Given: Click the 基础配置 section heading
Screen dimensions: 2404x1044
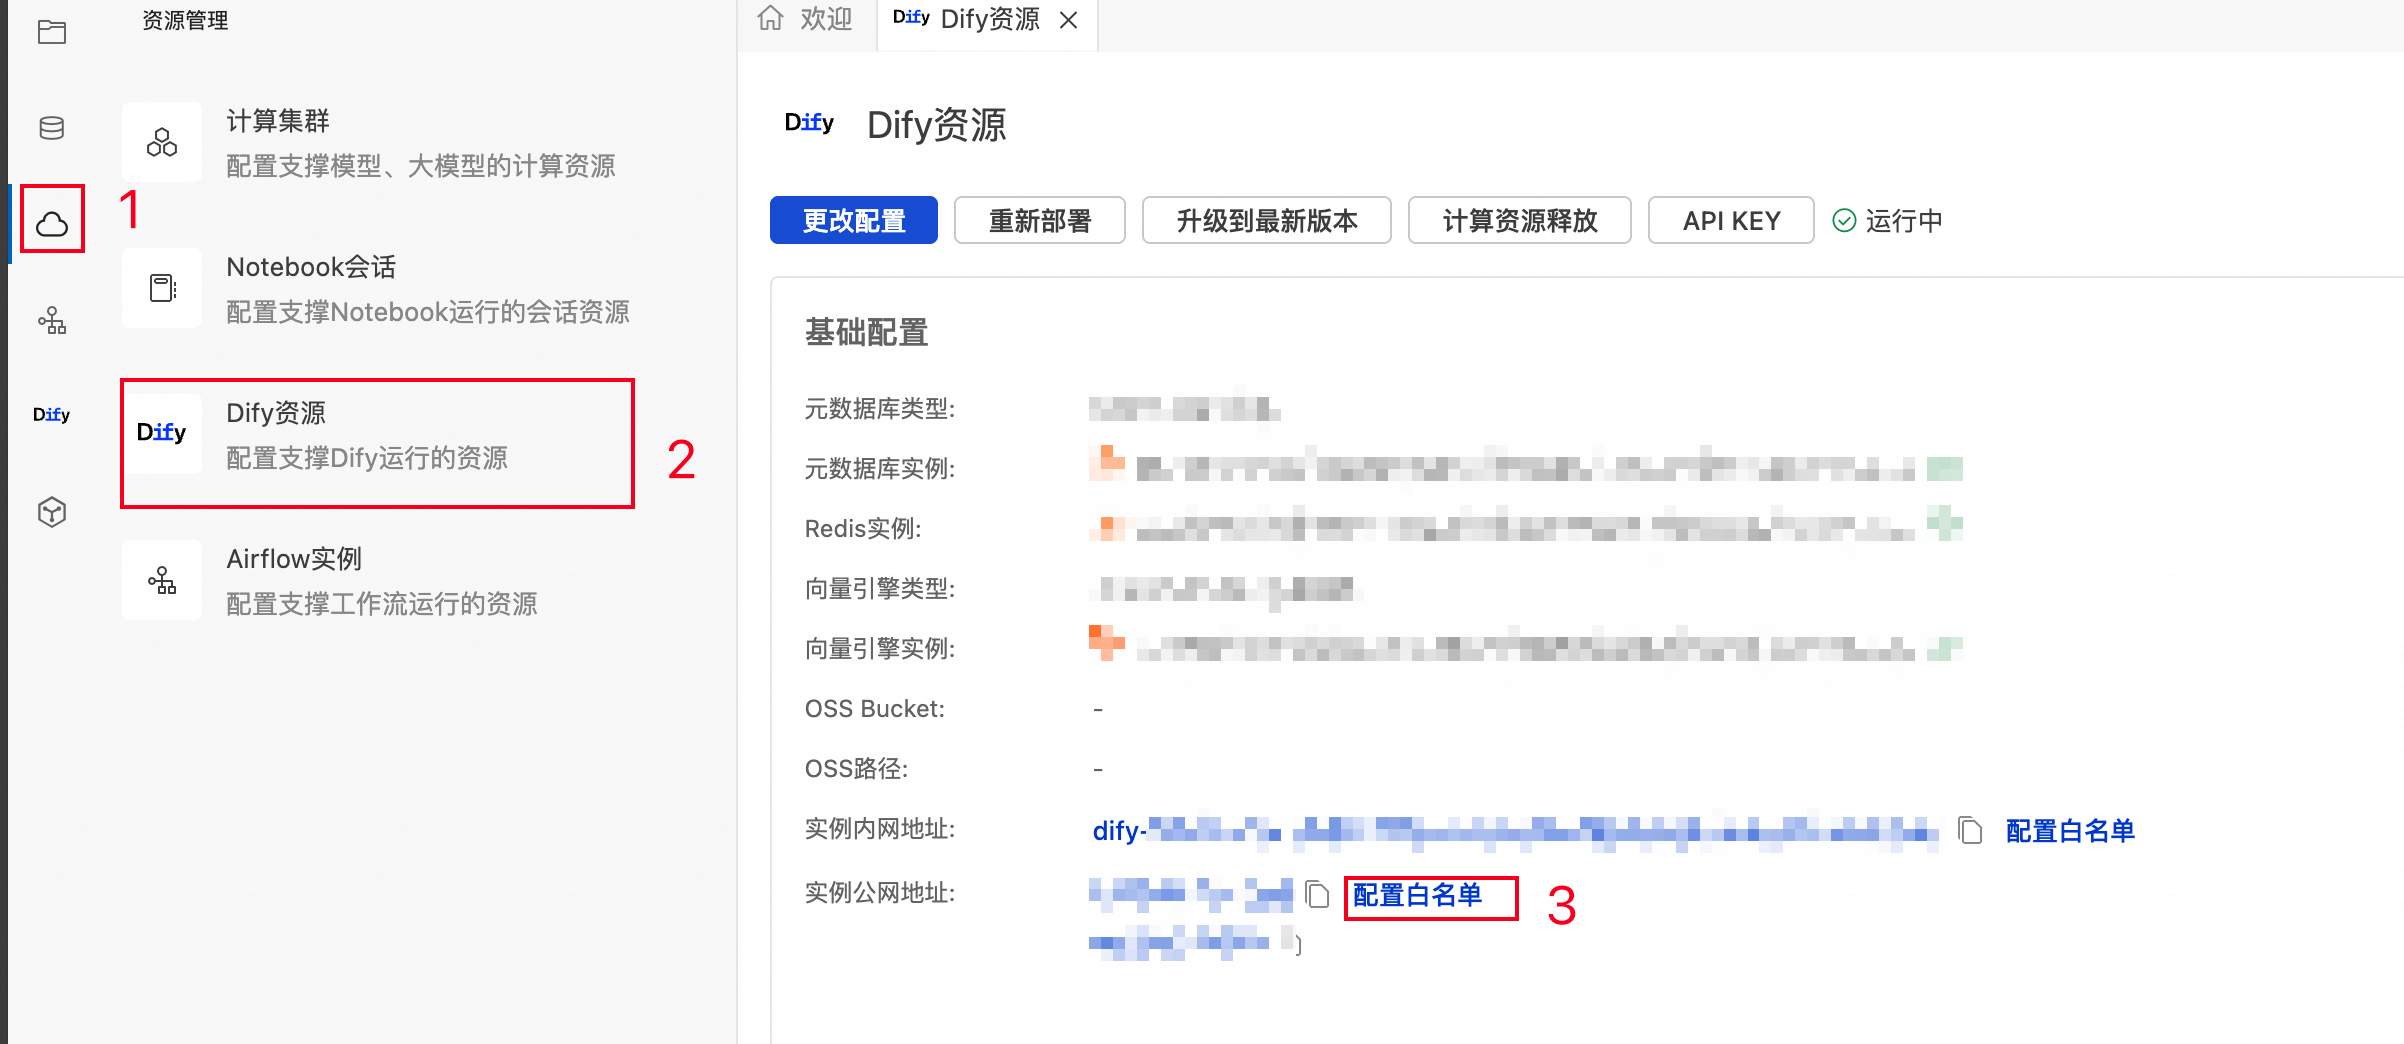Looking at the screenshot, I should pos(867,332).
